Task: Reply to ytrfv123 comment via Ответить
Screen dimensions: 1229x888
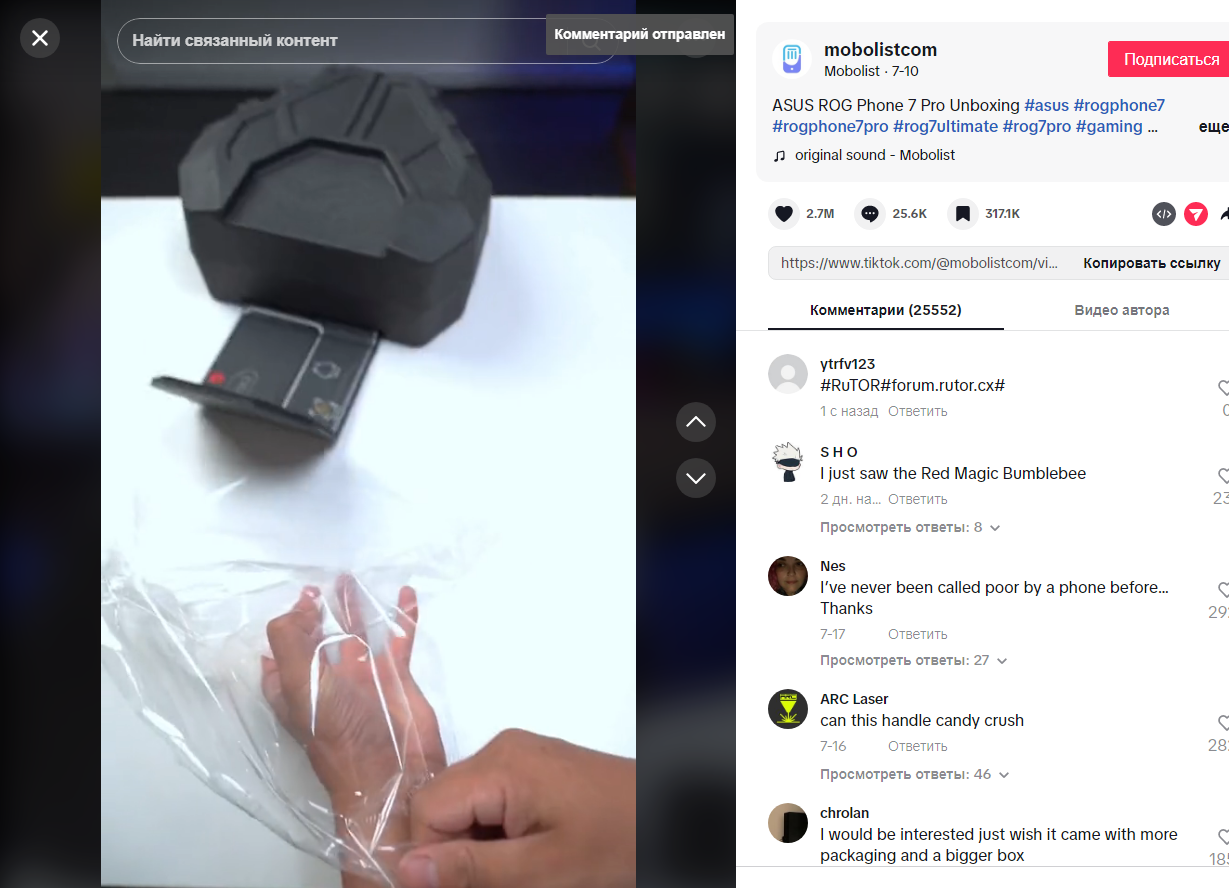Action: click(917, 411)
